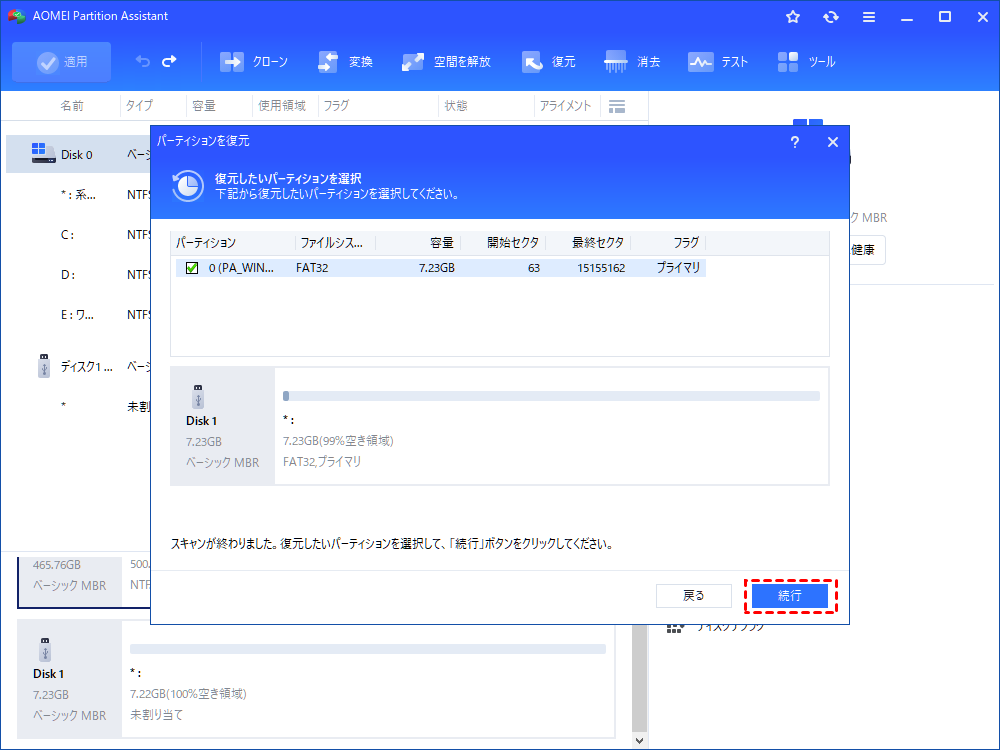This screenshot has height=750, width=1000.
Task: Click the 戻る back button
Action: (x=693, y=596)
